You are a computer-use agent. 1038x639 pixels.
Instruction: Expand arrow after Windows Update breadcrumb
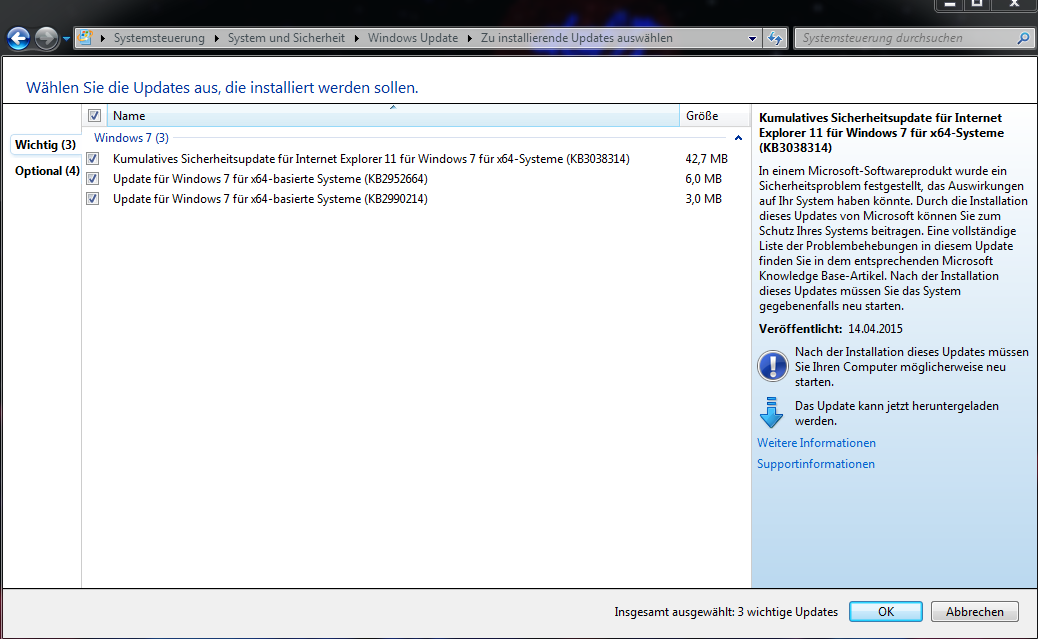tap(469, 38)
